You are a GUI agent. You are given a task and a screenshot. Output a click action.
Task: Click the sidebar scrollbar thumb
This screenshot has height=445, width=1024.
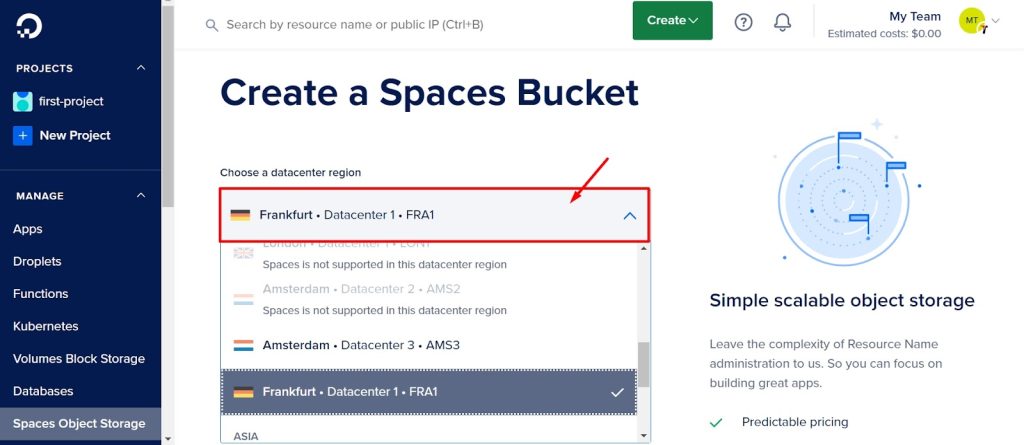(168, 108)
